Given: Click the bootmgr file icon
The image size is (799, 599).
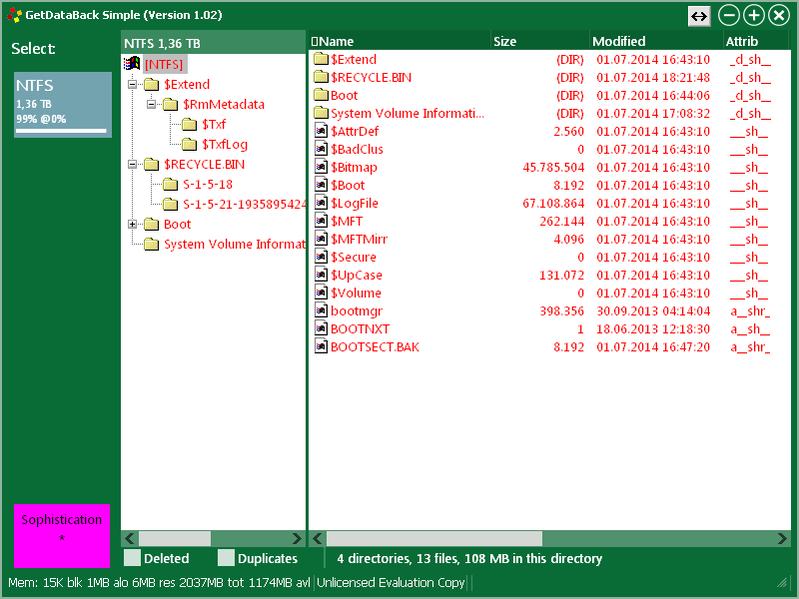Looking at the screenshot, I should 321,310.
